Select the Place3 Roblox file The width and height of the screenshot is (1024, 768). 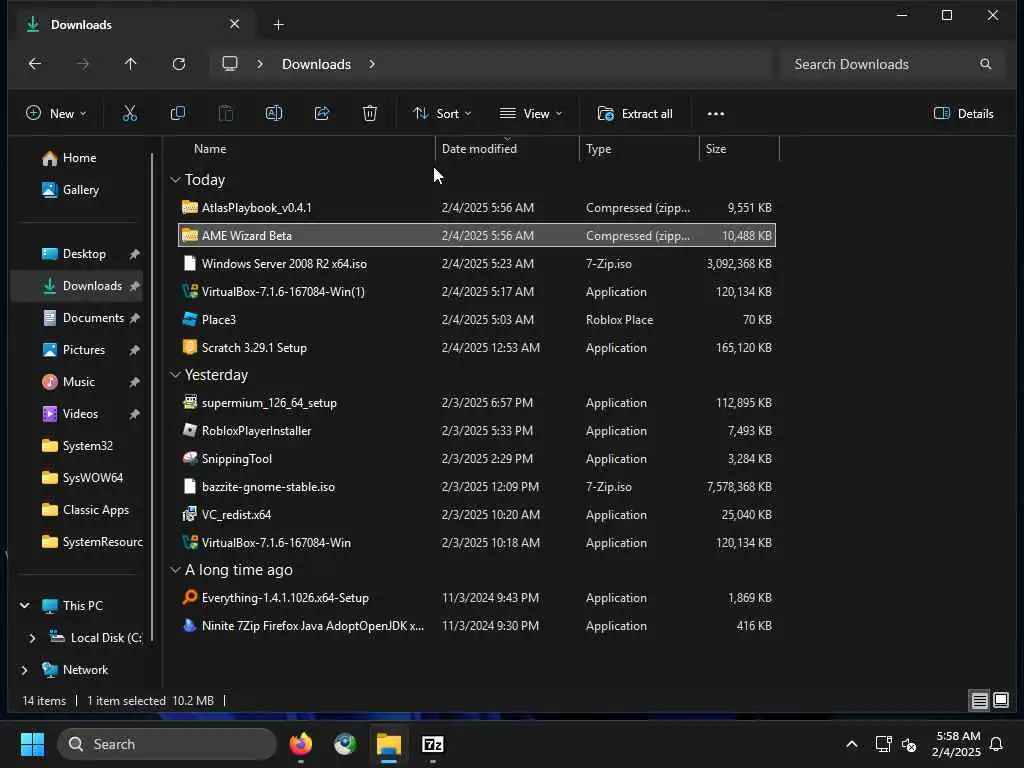pos(477,320)
